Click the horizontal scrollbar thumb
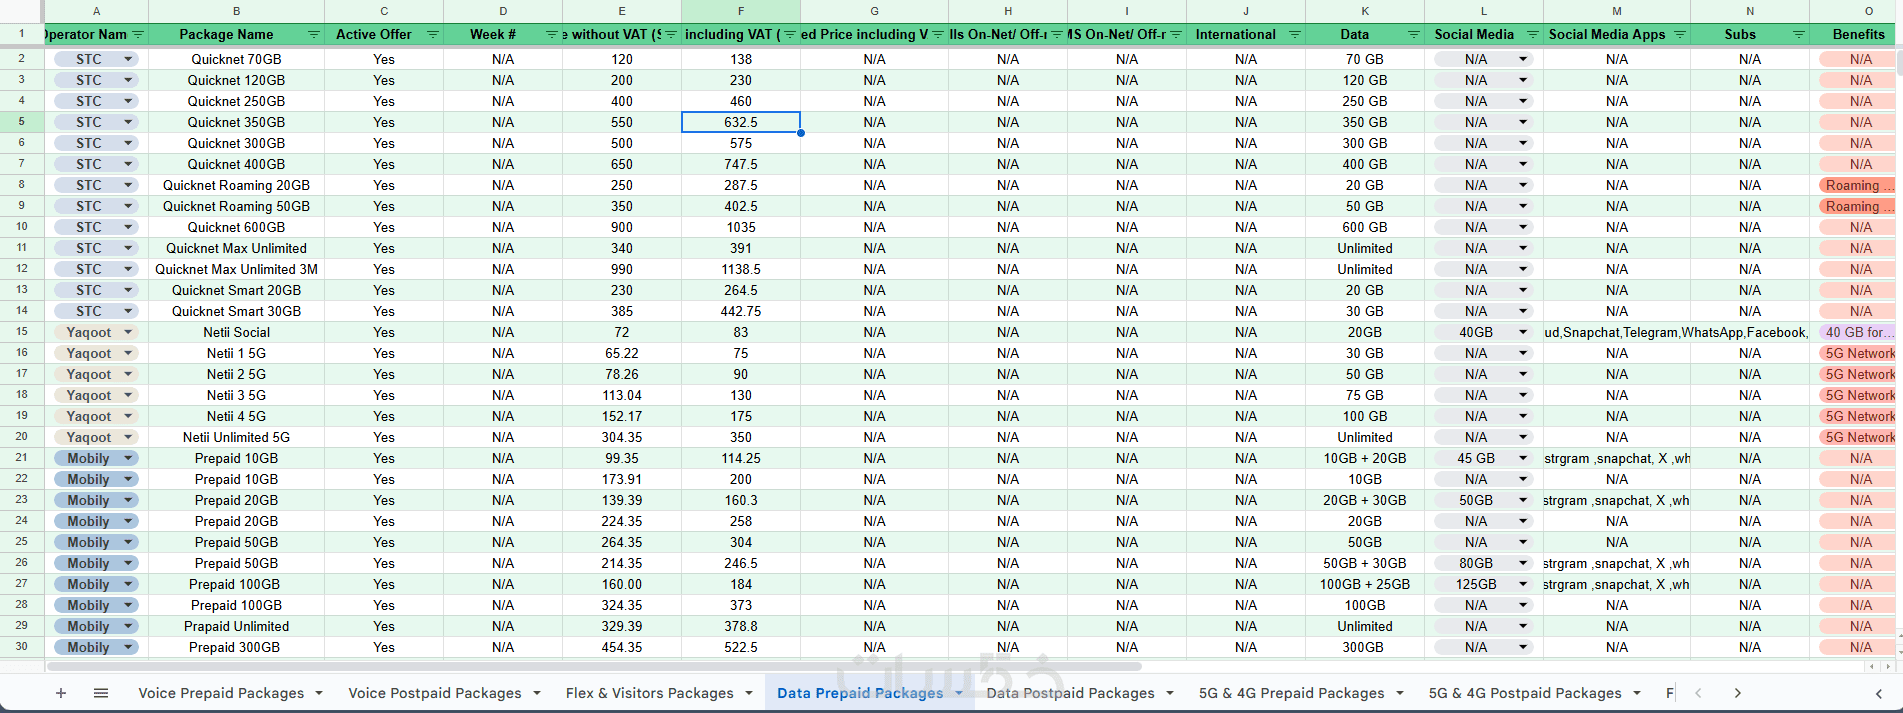The image size is (1903, 713). pyautogui.click(x=594, y=666)
